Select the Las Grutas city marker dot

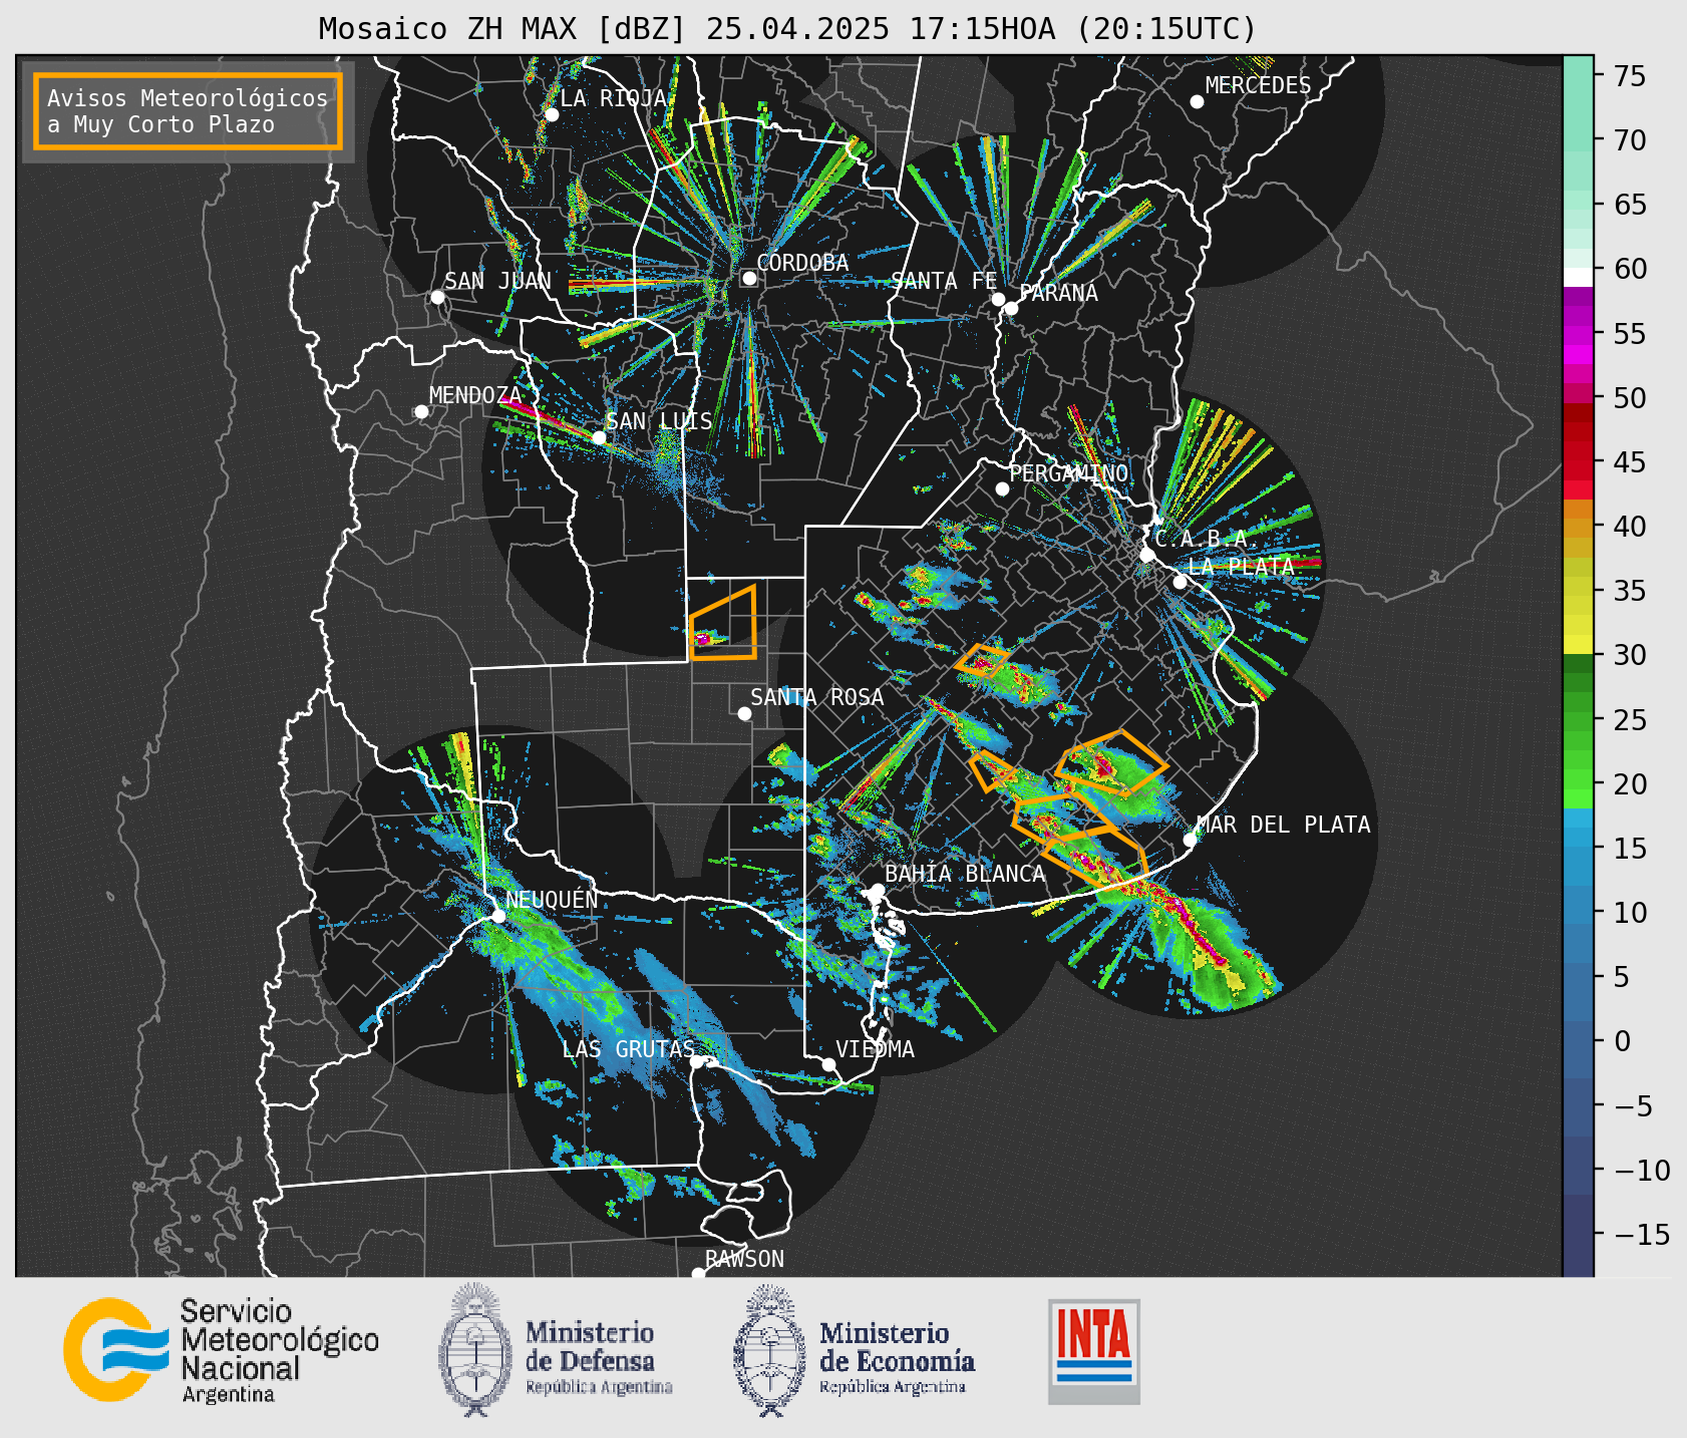tap(697, 1062)
